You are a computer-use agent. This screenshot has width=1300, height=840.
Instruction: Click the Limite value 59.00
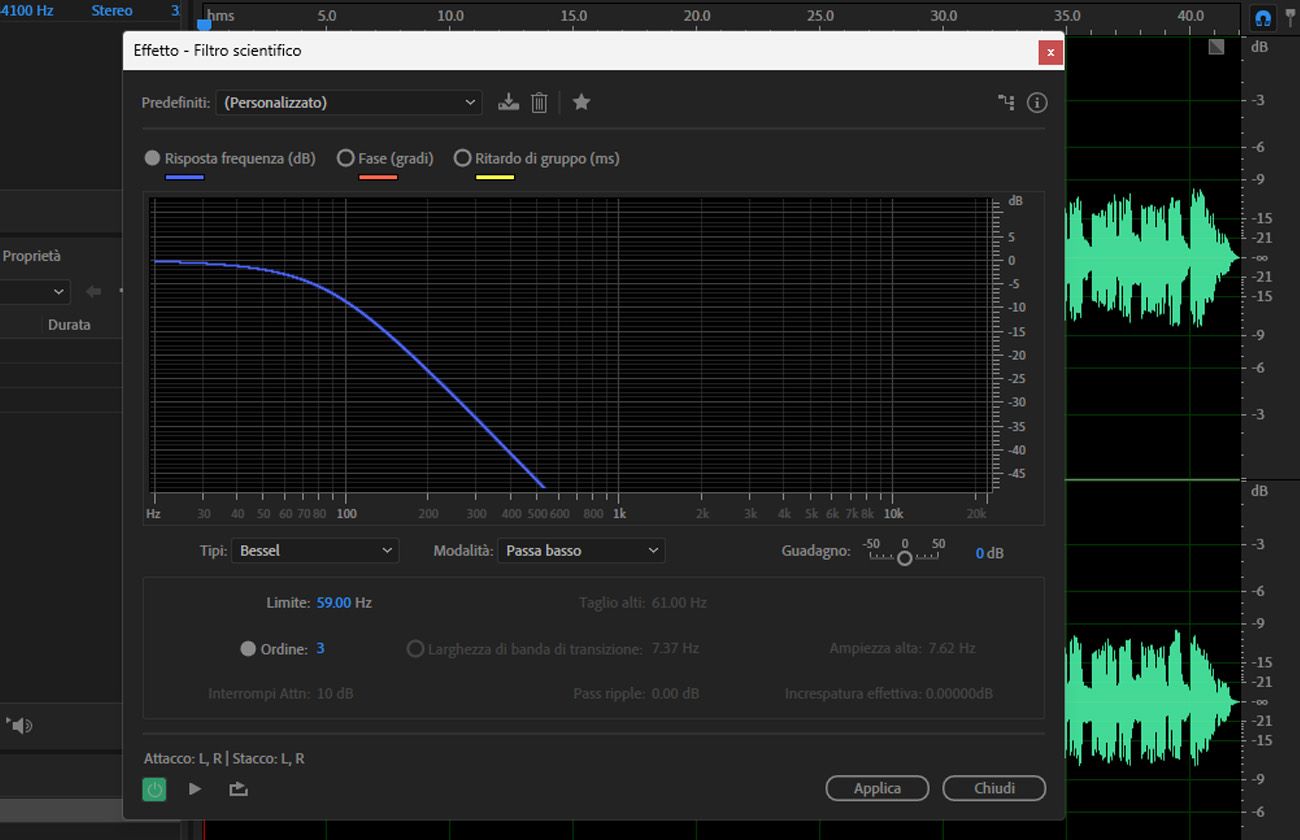[334, 603]
